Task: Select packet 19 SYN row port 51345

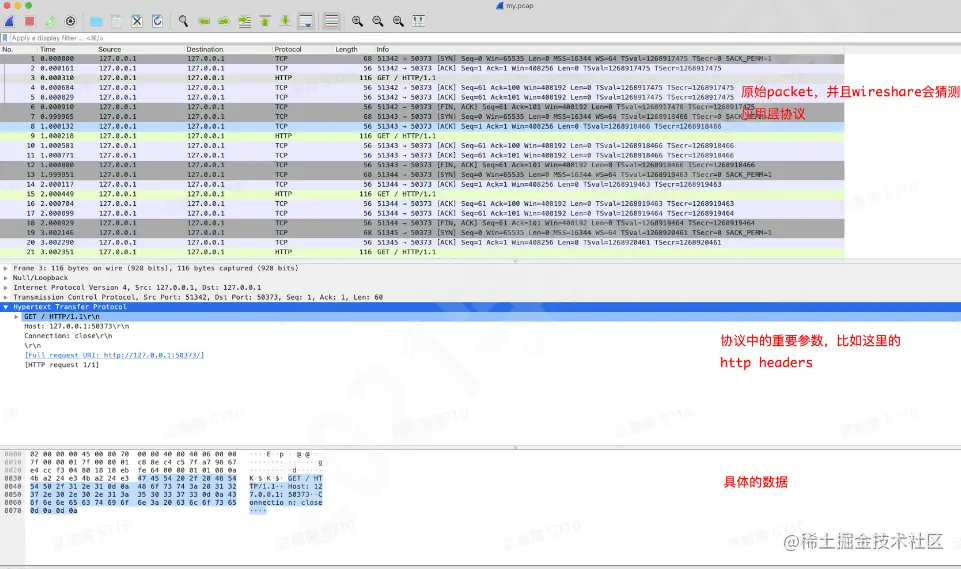Action: [x=422, y=233]
